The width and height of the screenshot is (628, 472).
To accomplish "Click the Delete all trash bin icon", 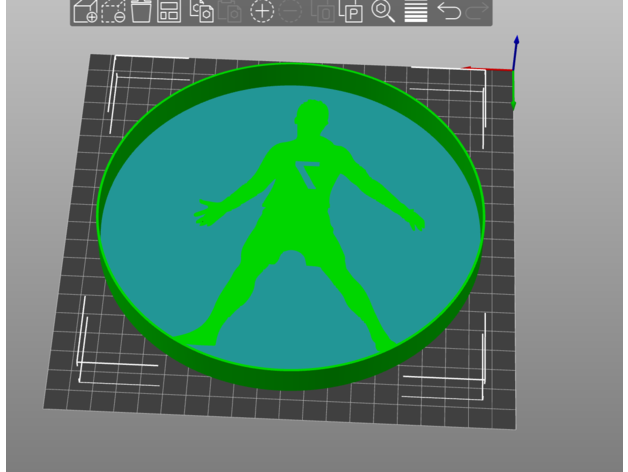I will [x=142, y=12].
